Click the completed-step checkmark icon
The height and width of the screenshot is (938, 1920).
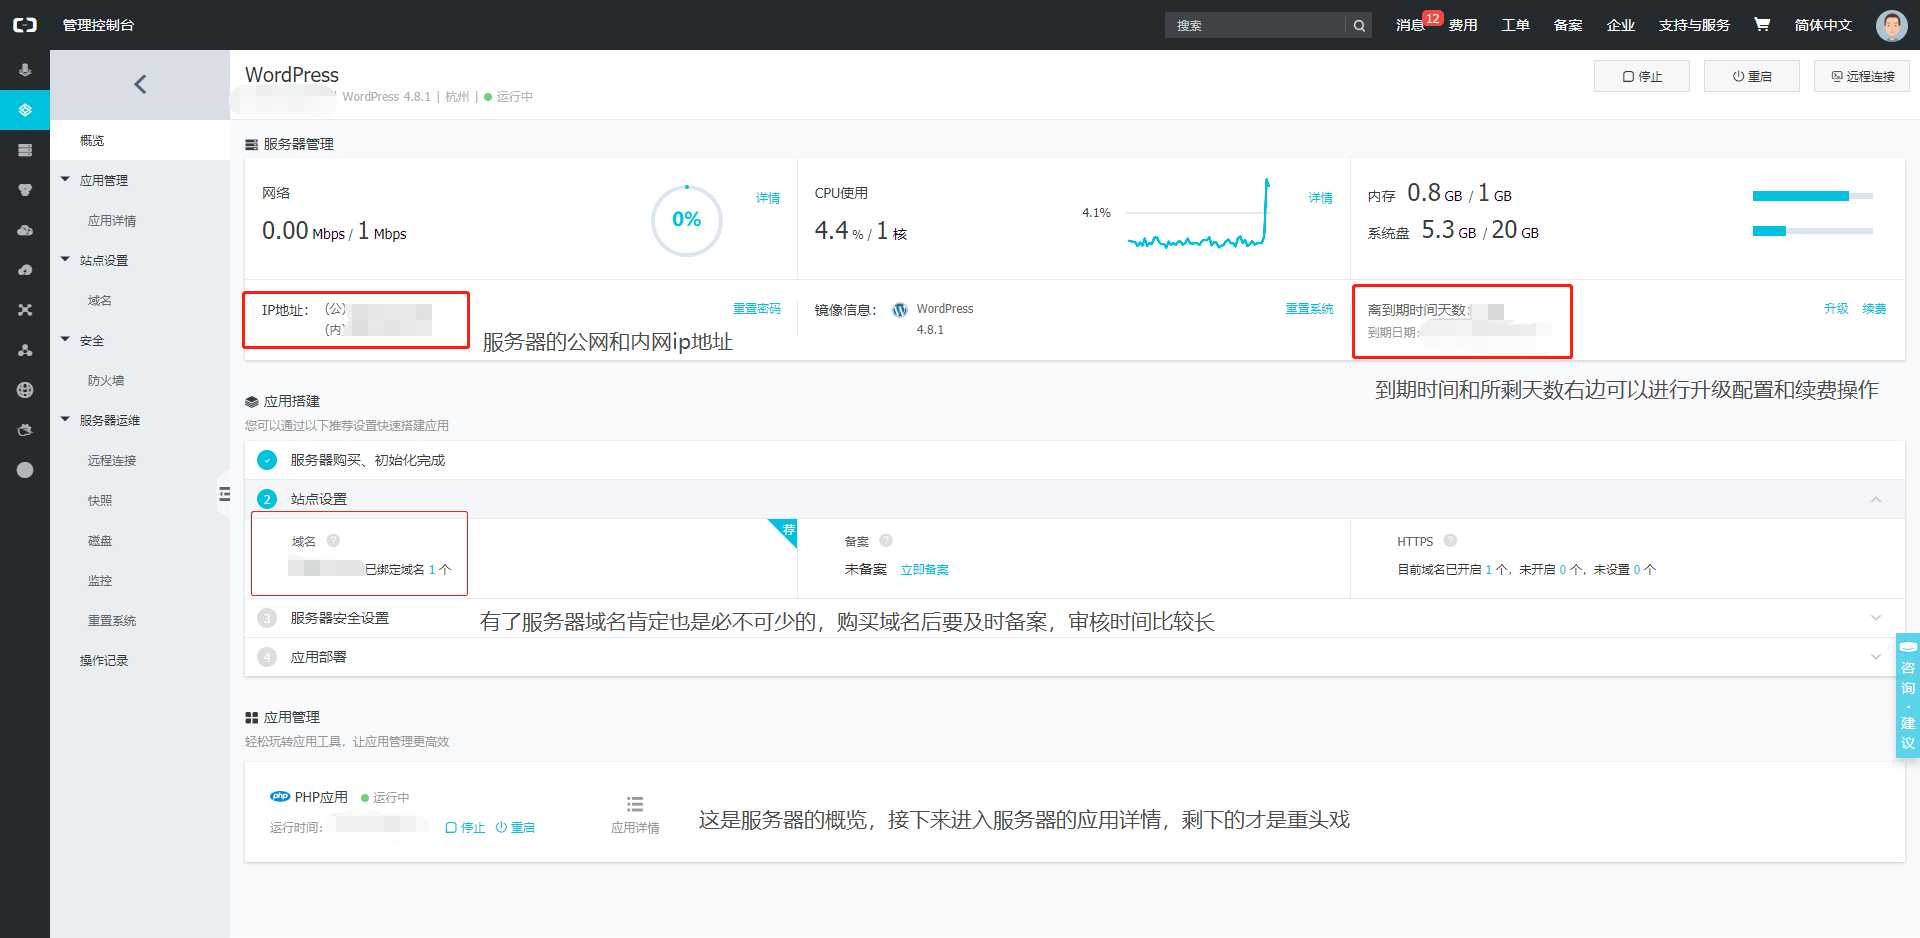(x=267, y=460)
